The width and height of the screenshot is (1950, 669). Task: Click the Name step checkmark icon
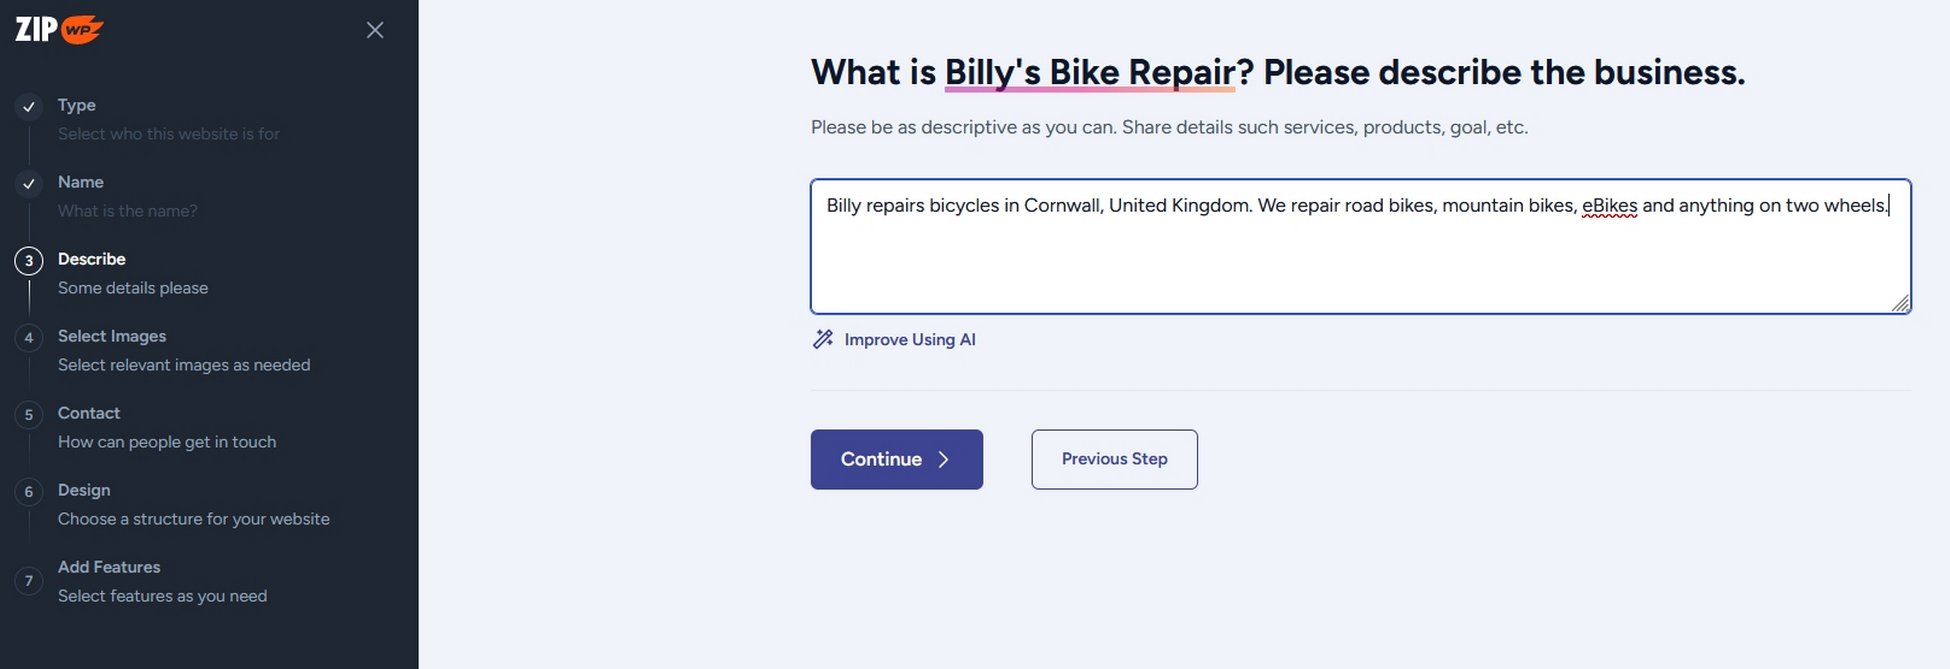[29, 183]
